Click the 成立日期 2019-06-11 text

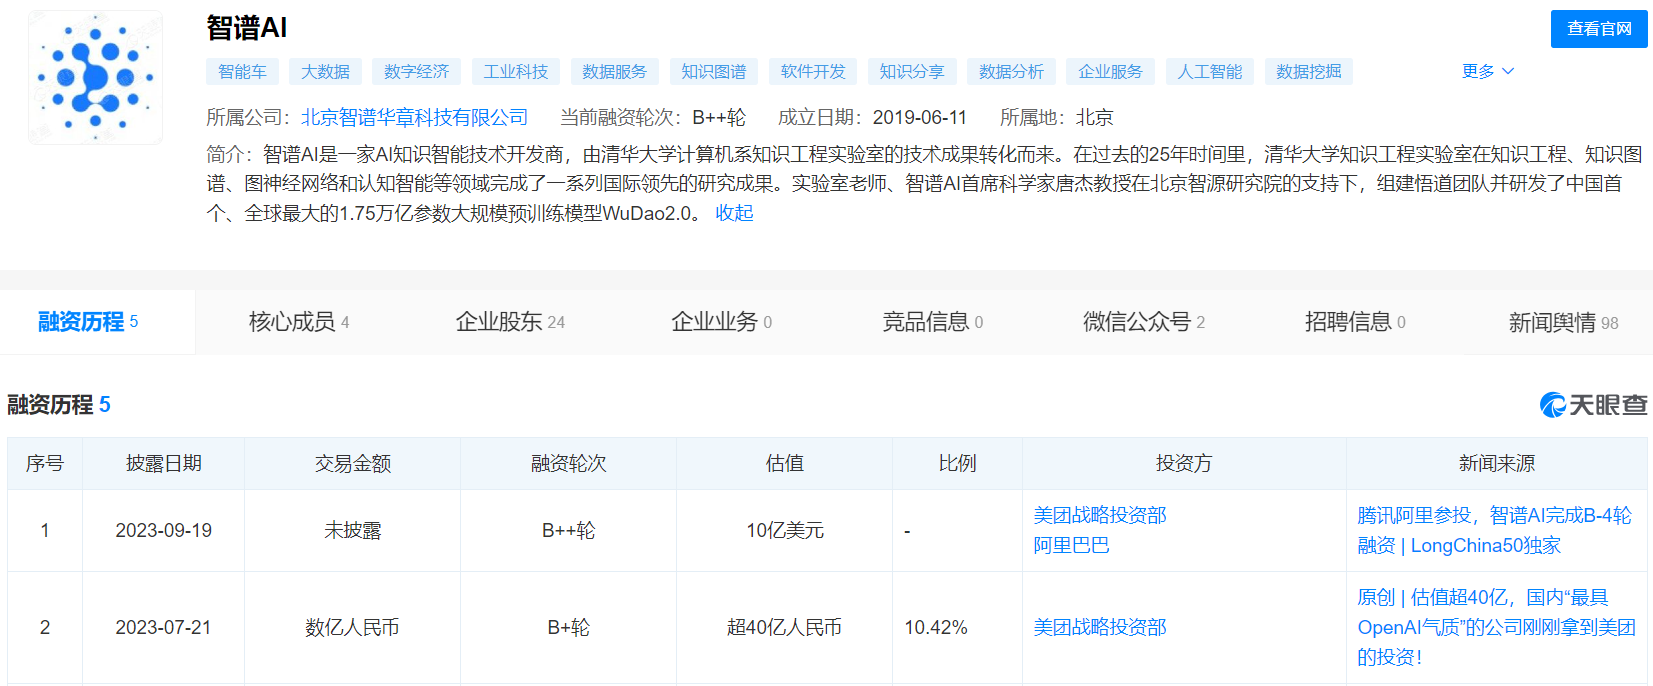[x=872, y=117]
